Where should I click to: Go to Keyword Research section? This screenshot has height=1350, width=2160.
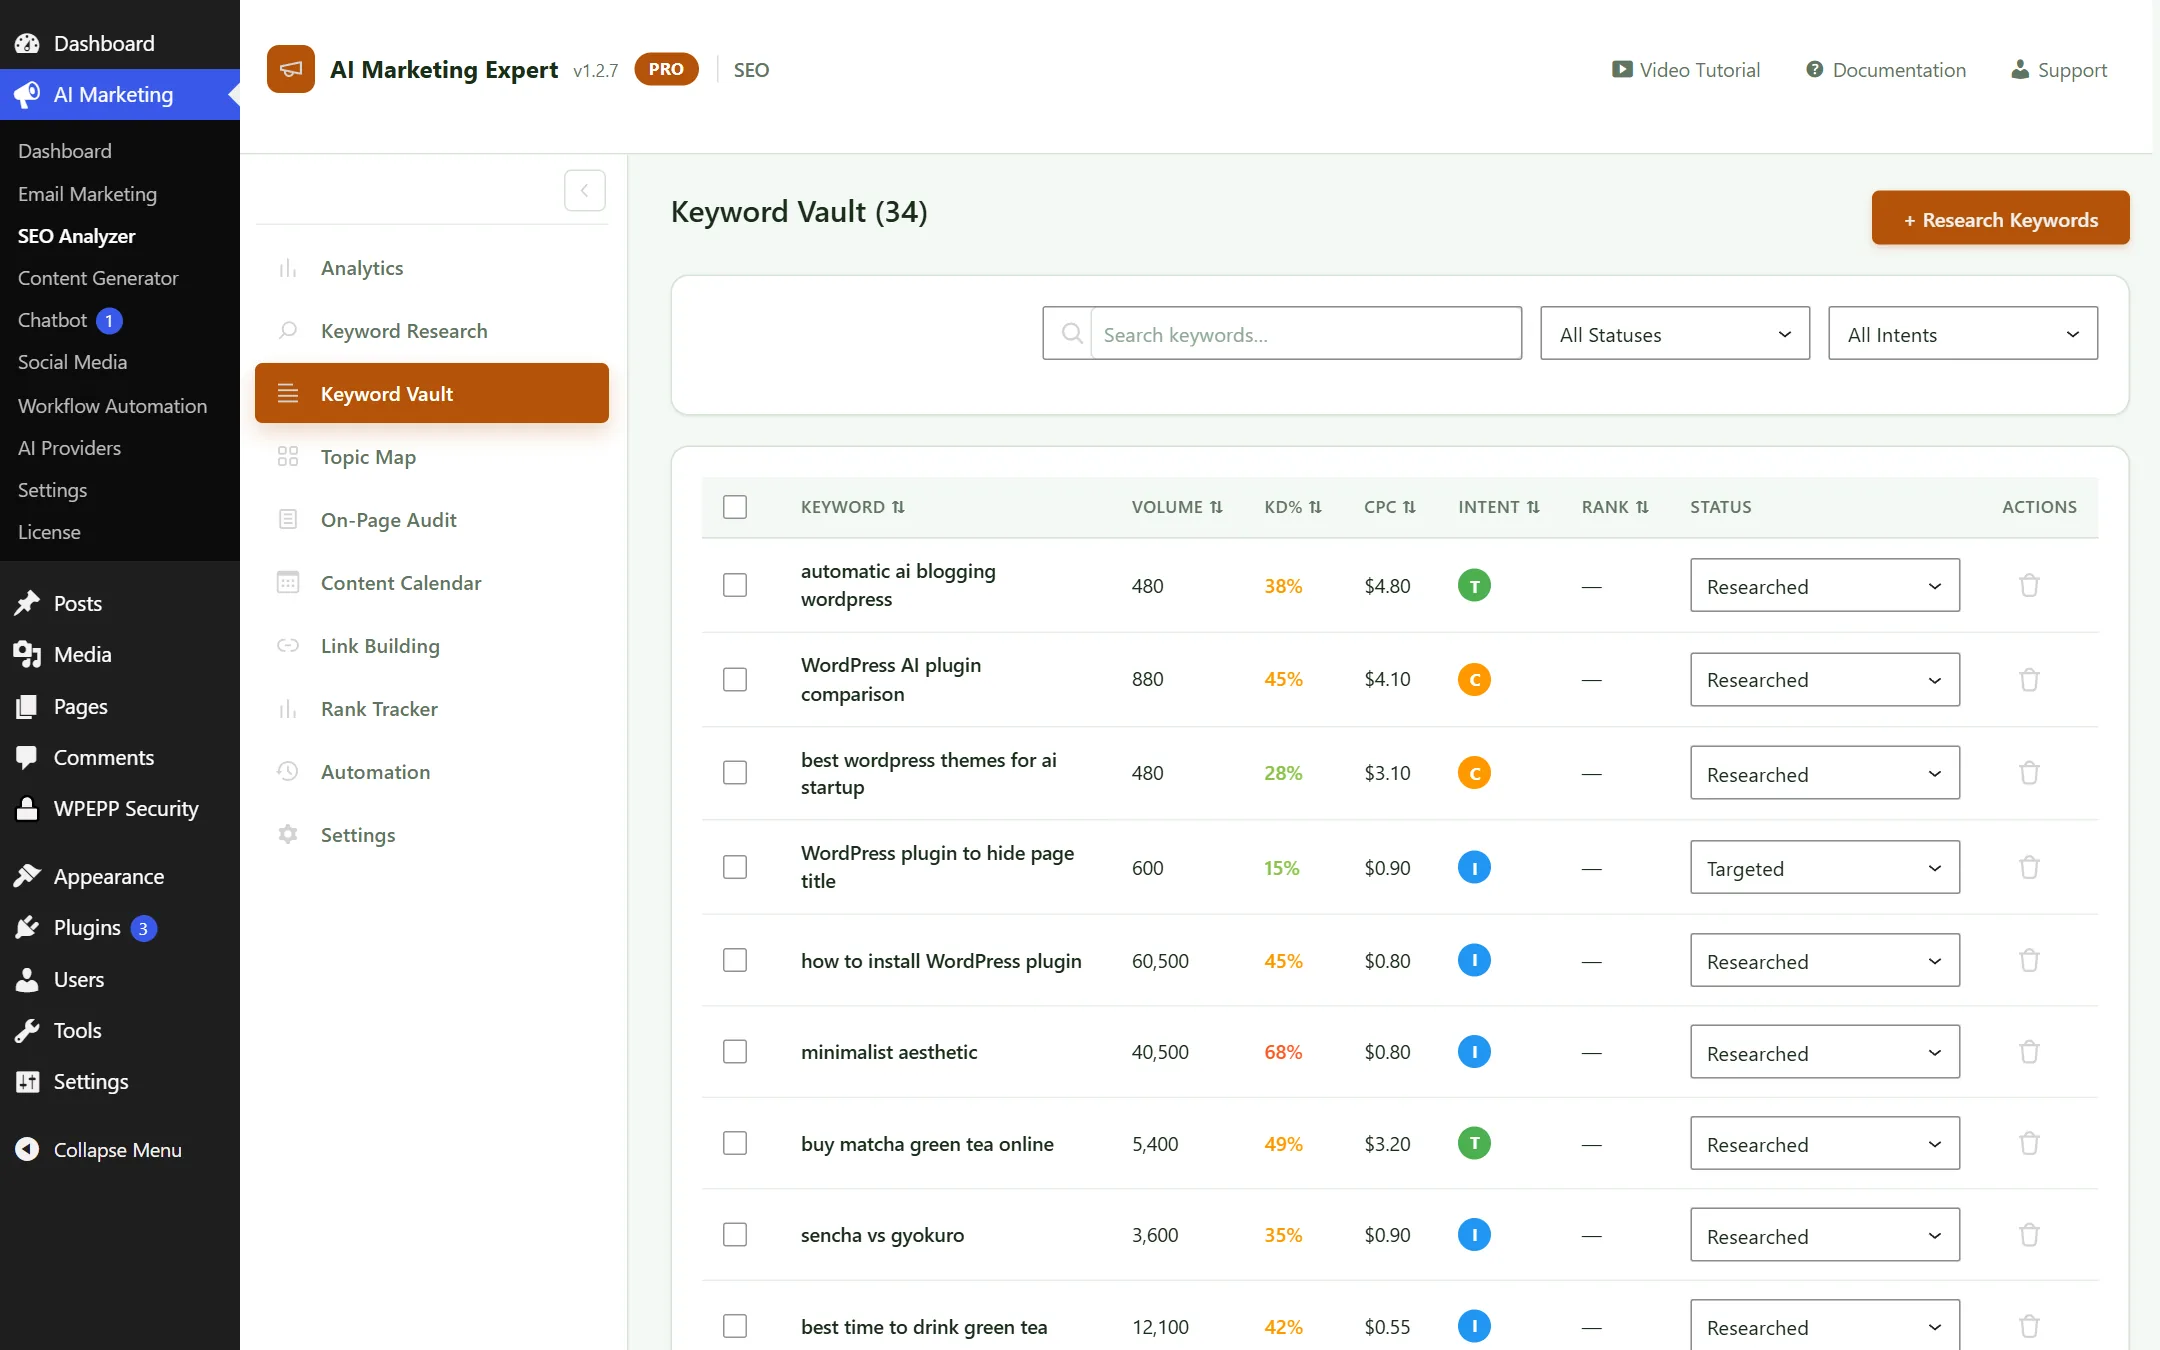[432, 331]
